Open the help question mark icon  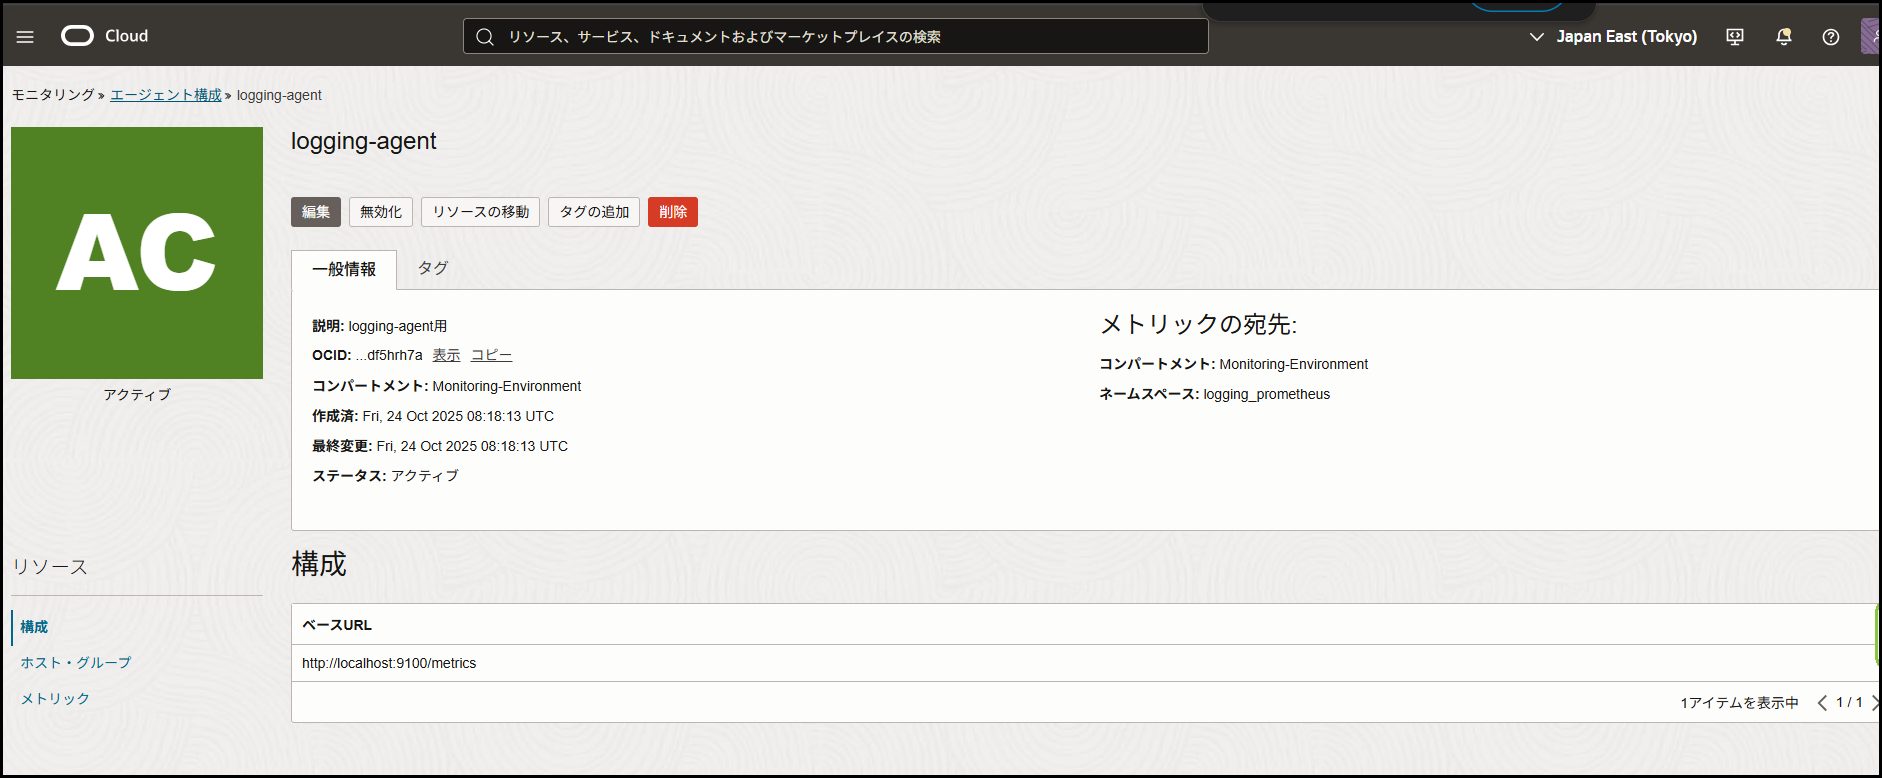tap(1830, 37)
